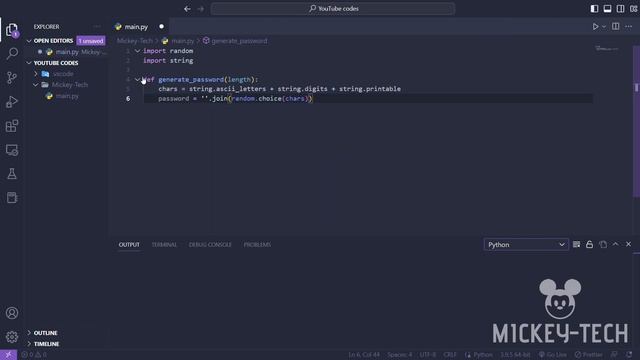Run the Python file with play icon
Screen dimensions: 640x360
tap(595, 27)
